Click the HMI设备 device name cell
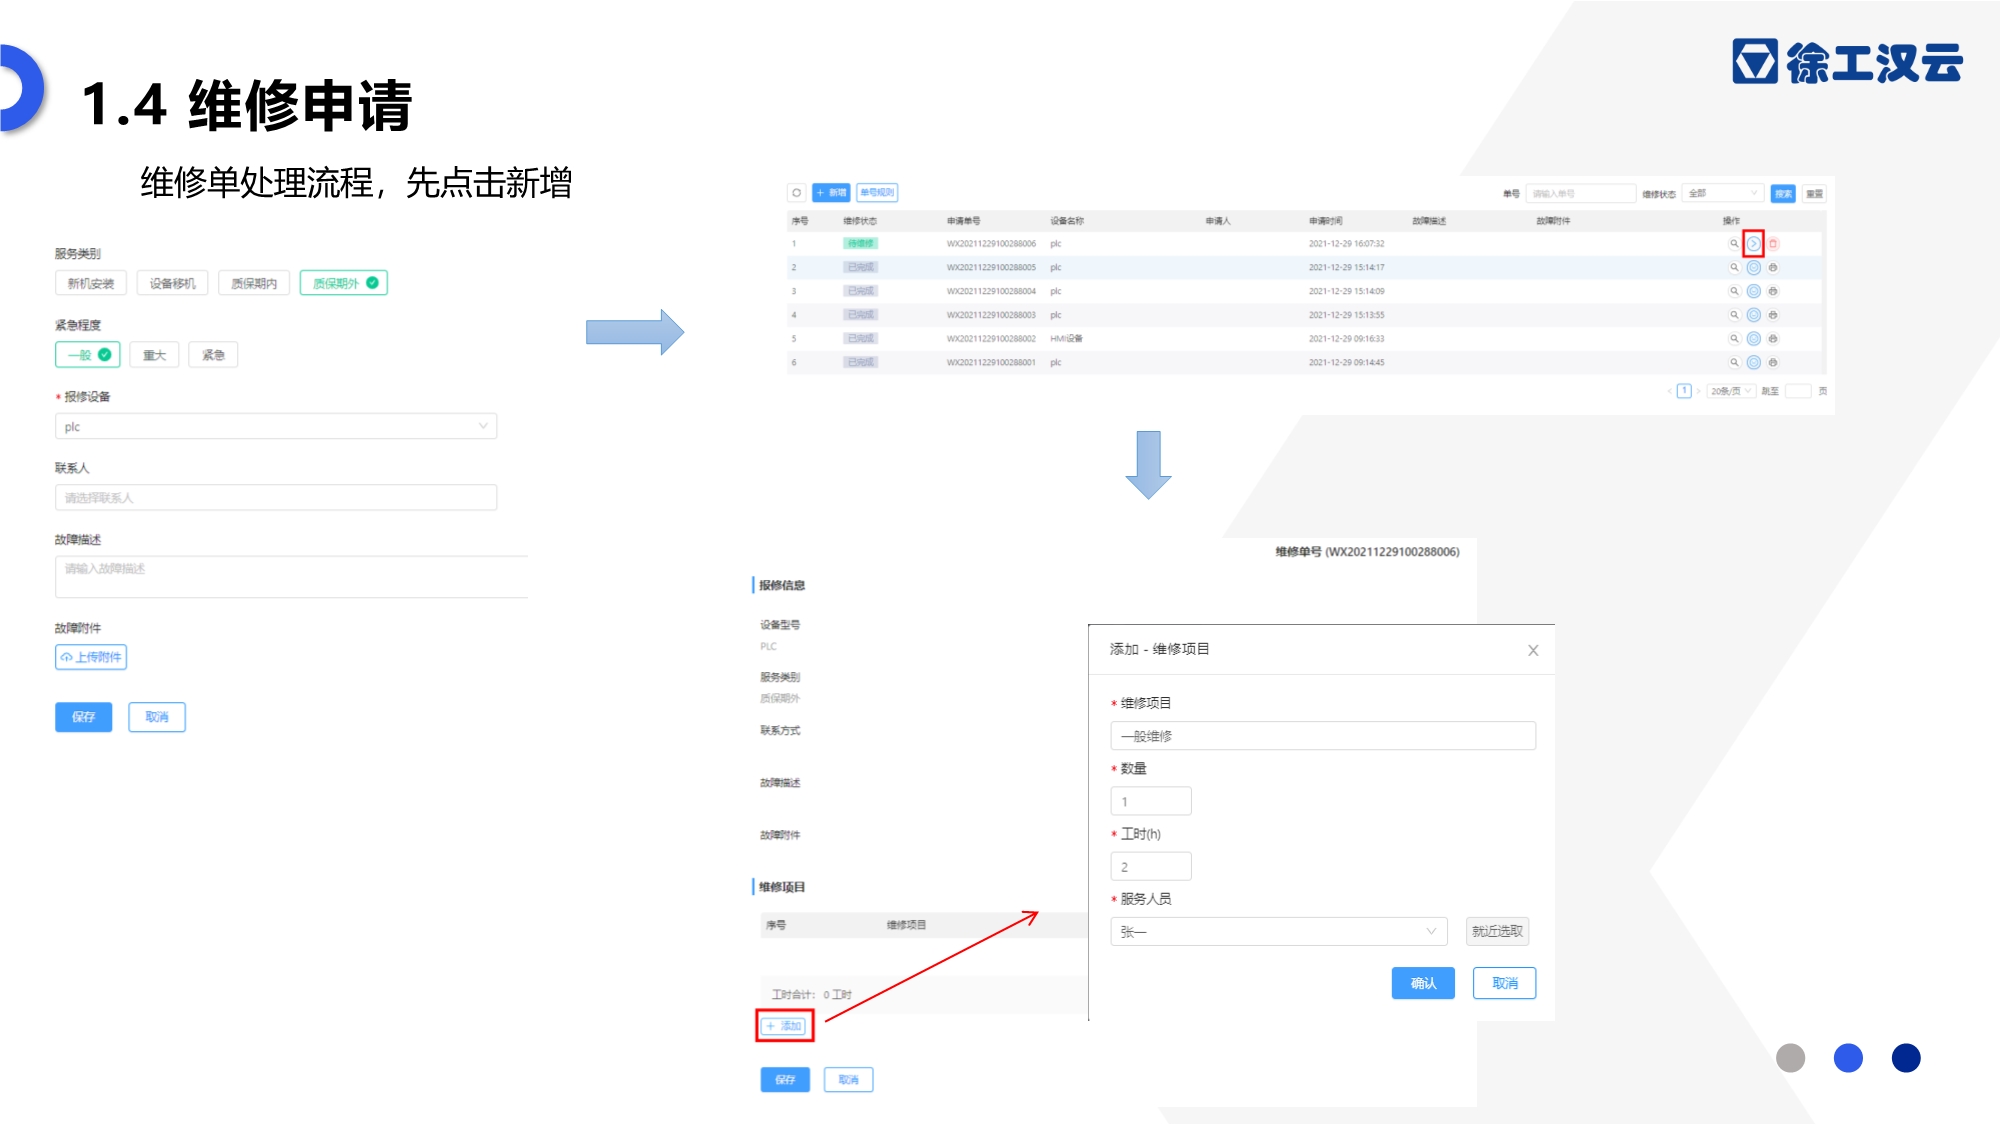This screenshot has height=1125, width=2000. click(1066, 339)
